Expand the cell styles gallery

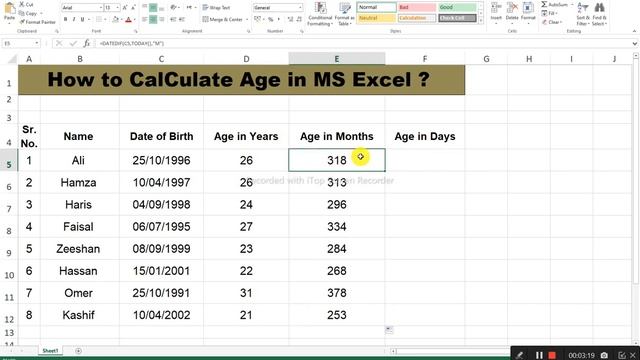tap(480, 20)
